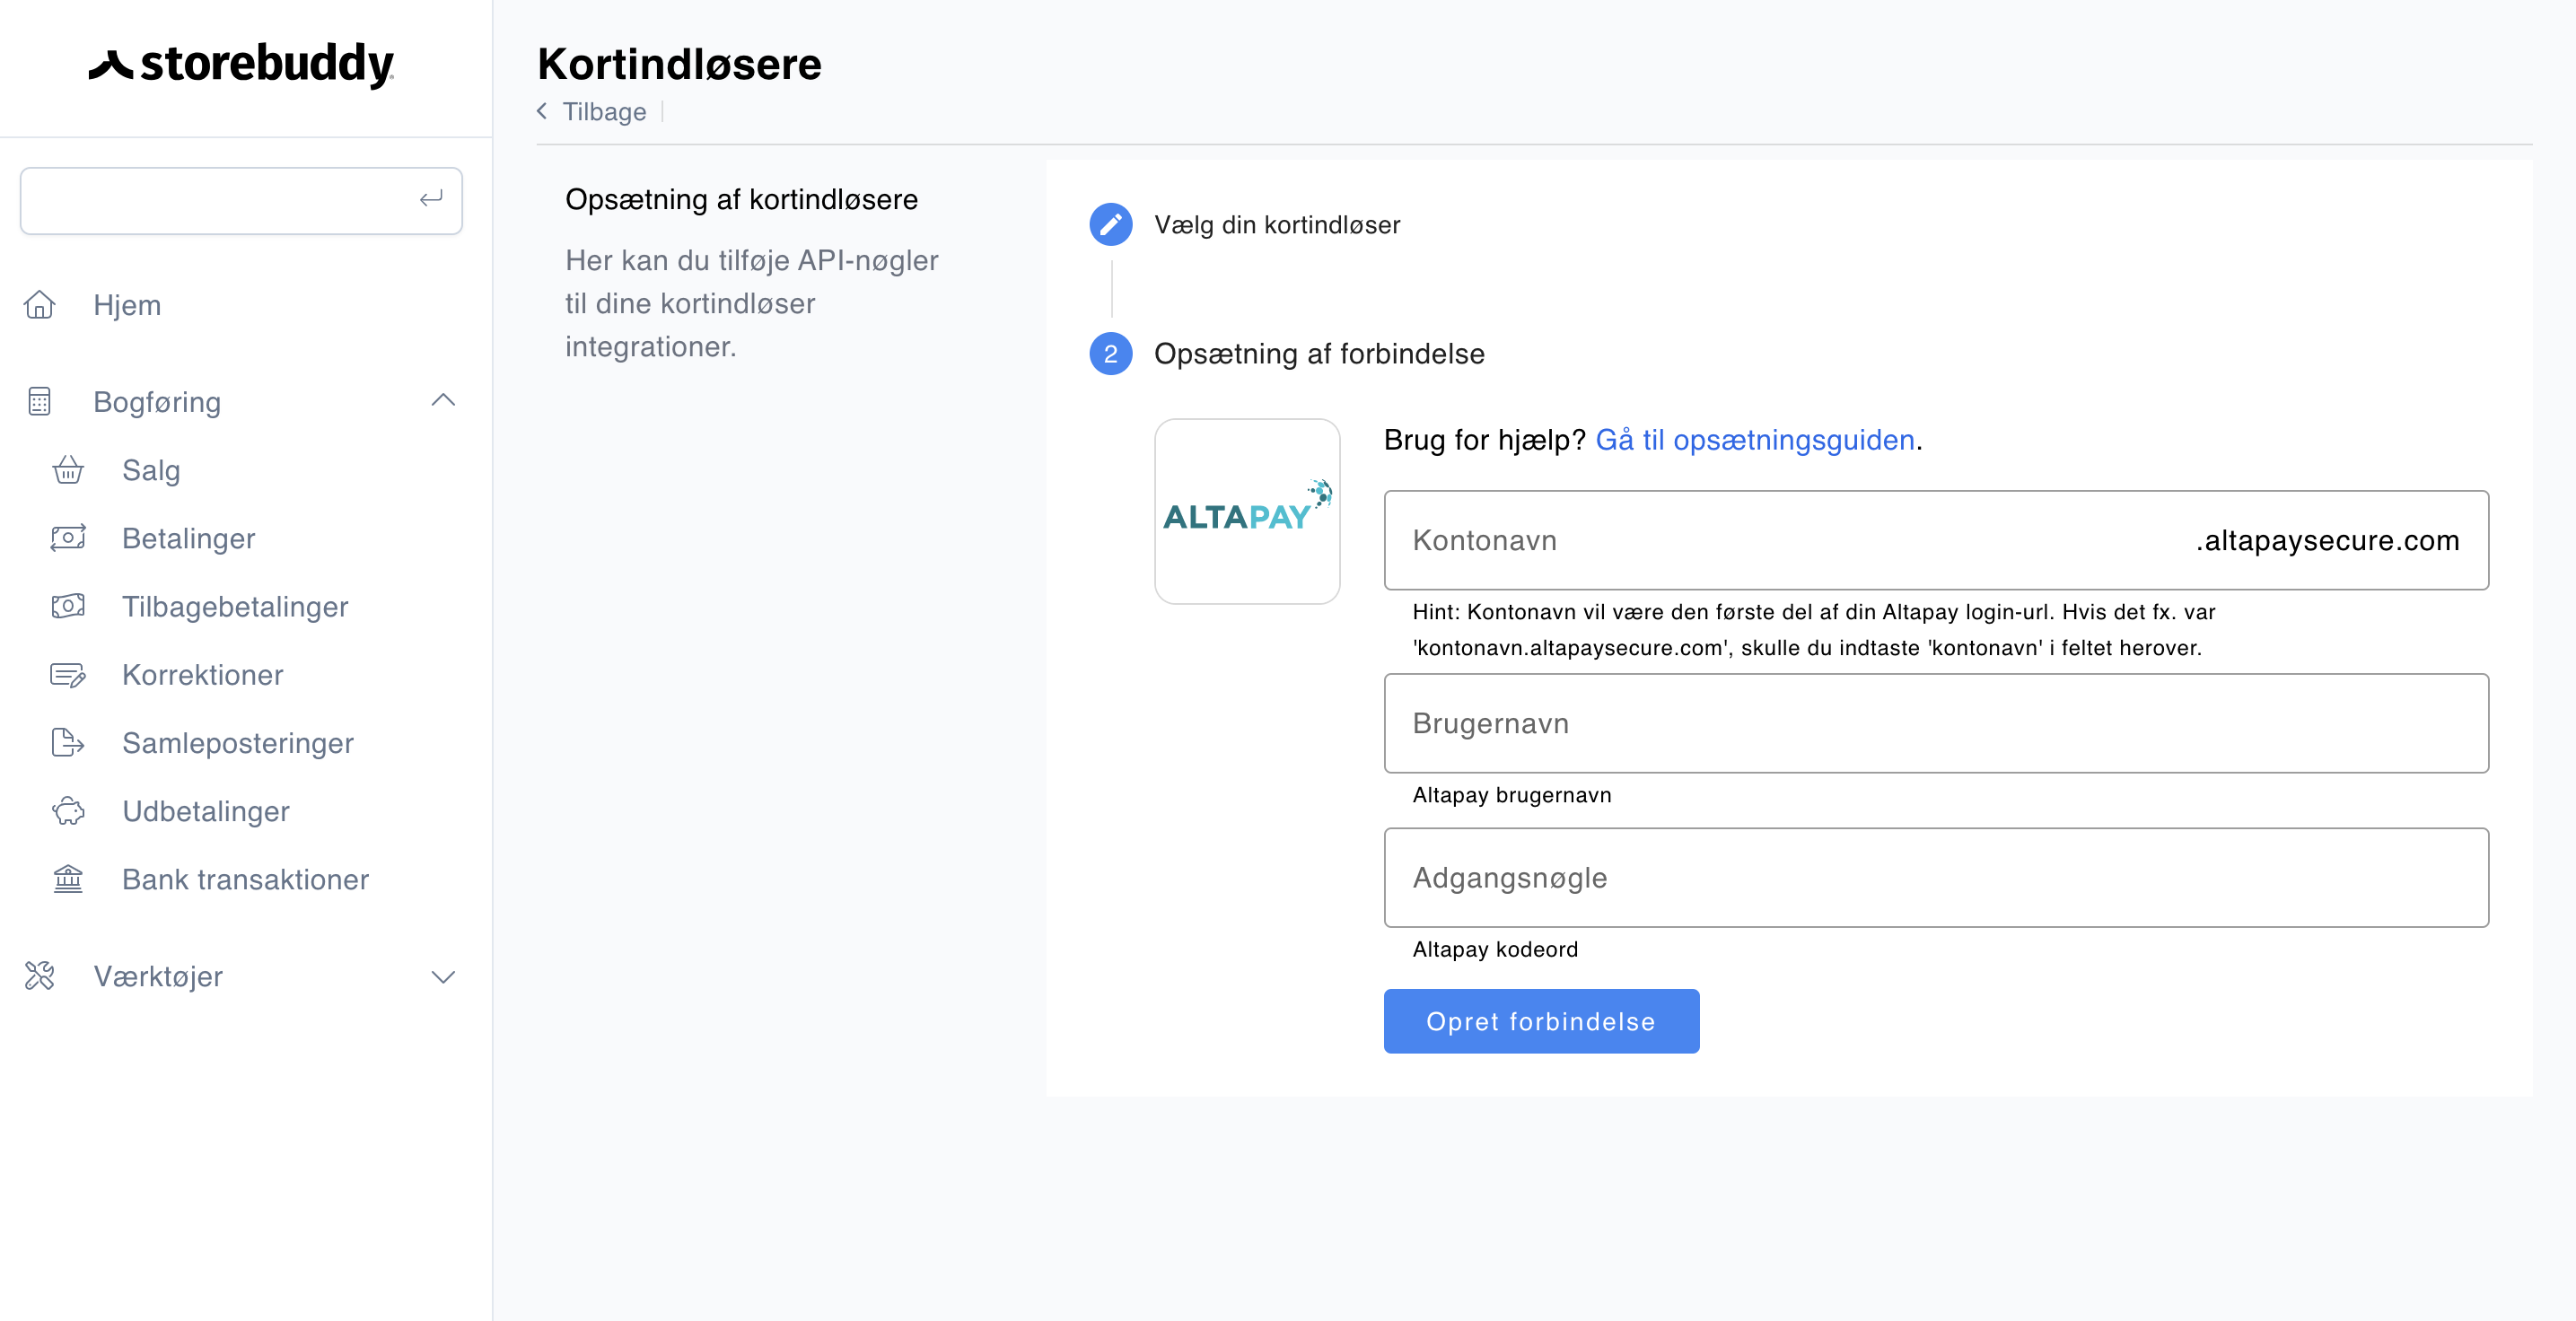The image size is (2576, 1321).
Task: Collapse the Bogføring section chevron
Action: pyautogui.click(x=443, y=401)
